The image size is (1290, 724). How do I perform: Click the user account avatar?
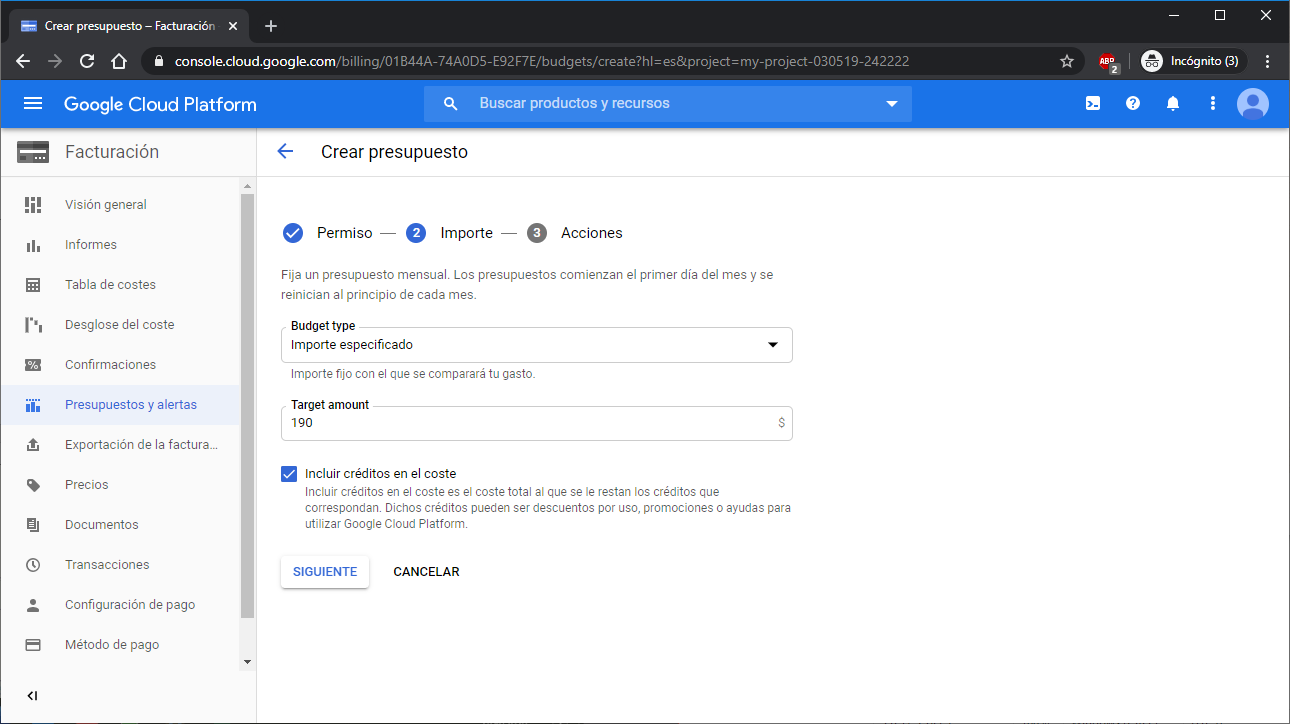[x=1252, y=103]
